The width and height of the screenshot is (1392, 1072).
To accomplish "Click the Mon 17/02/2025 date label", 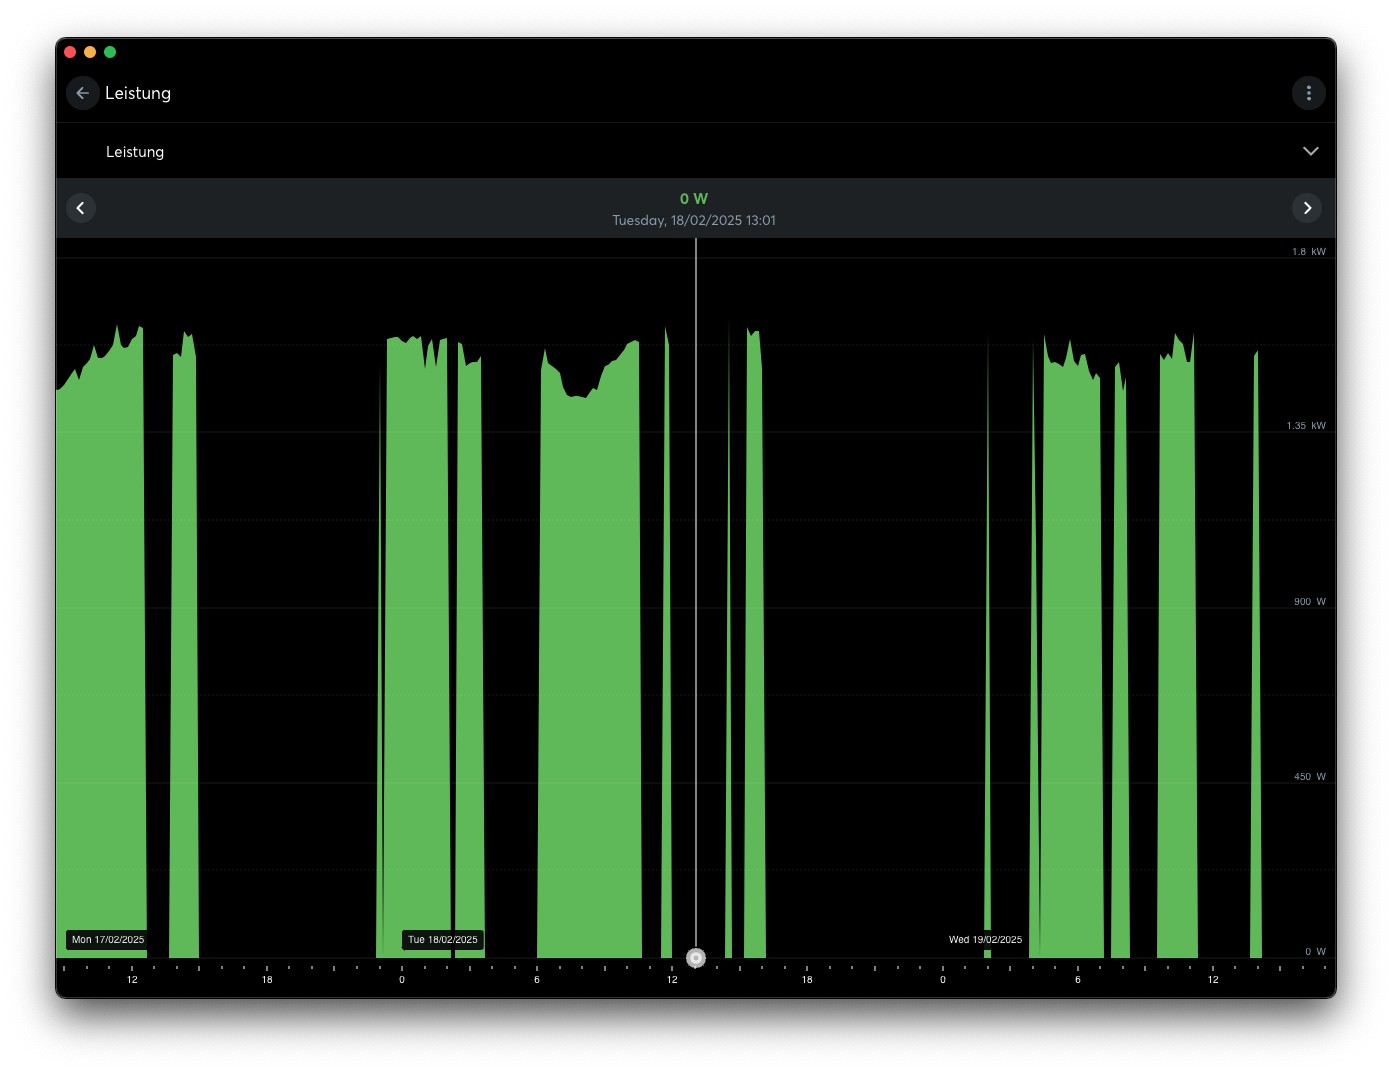I will (x=108, y=940).
